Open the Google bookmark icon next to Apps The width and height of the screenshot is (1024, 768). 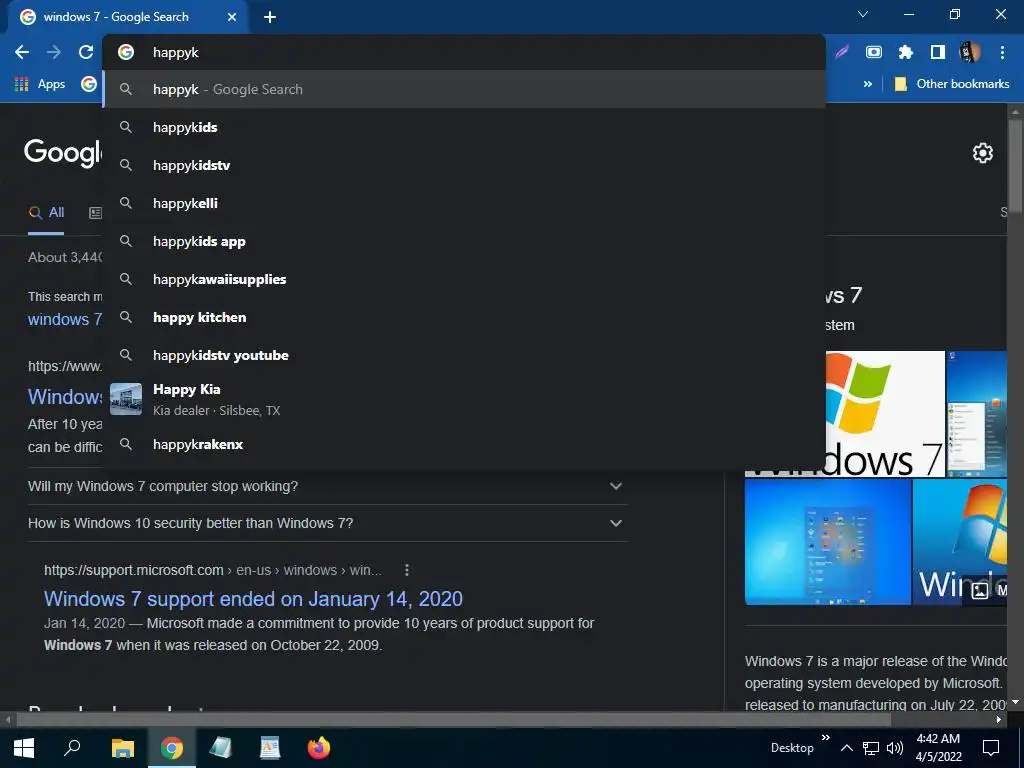pos(89,84)
